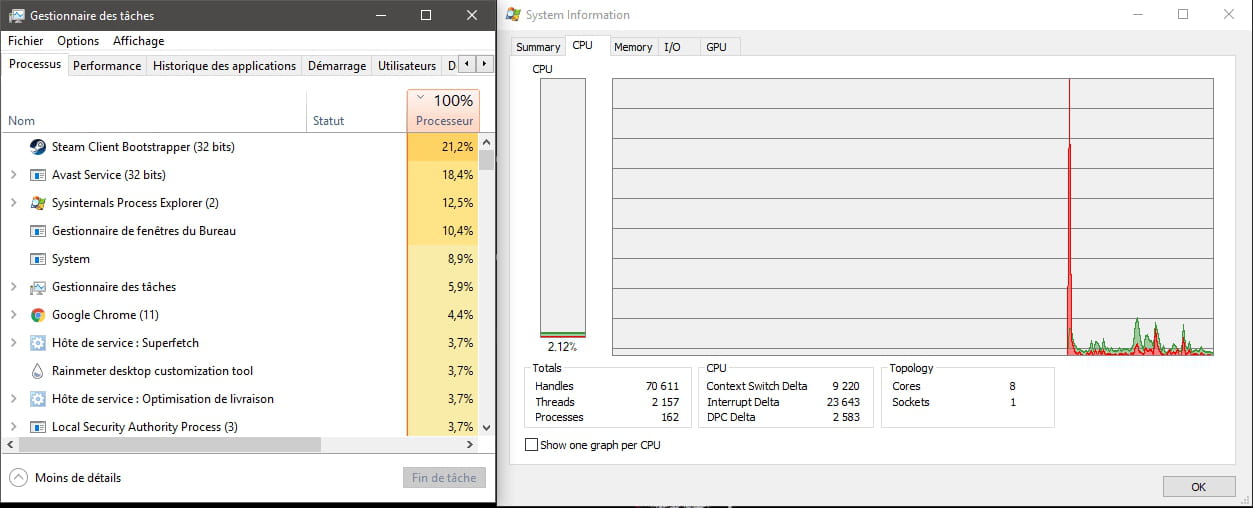Open the Performance tab
Image resolution: width=1253 pixels, height=508 pixels.
[107, 66]
